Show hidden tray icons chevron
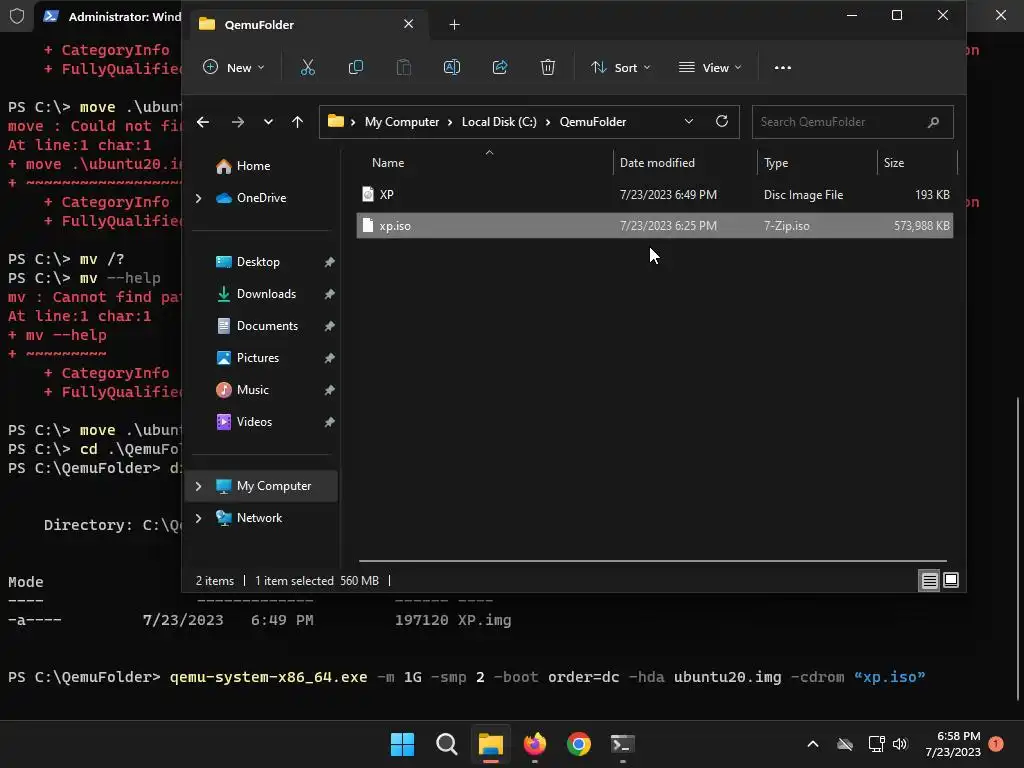This screenshot has width=1024, height=768. click(x=813, y=744)
